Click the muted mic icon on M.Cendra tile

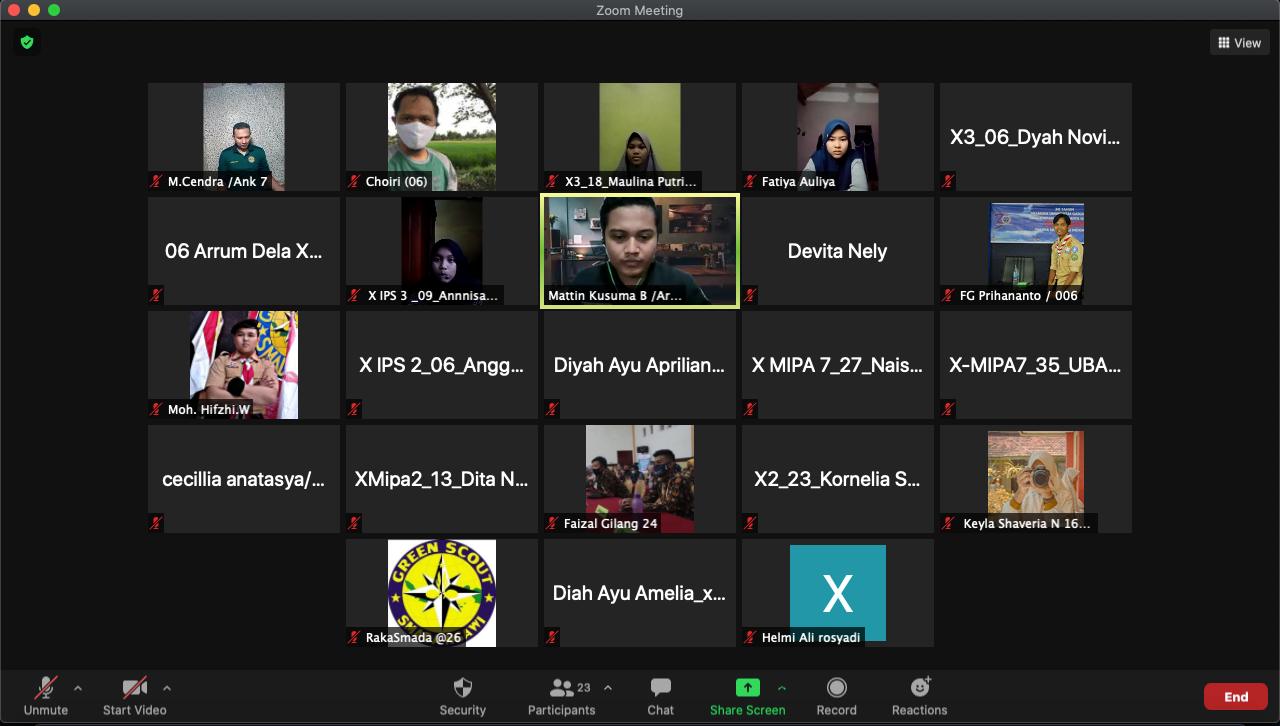point(156,181)
